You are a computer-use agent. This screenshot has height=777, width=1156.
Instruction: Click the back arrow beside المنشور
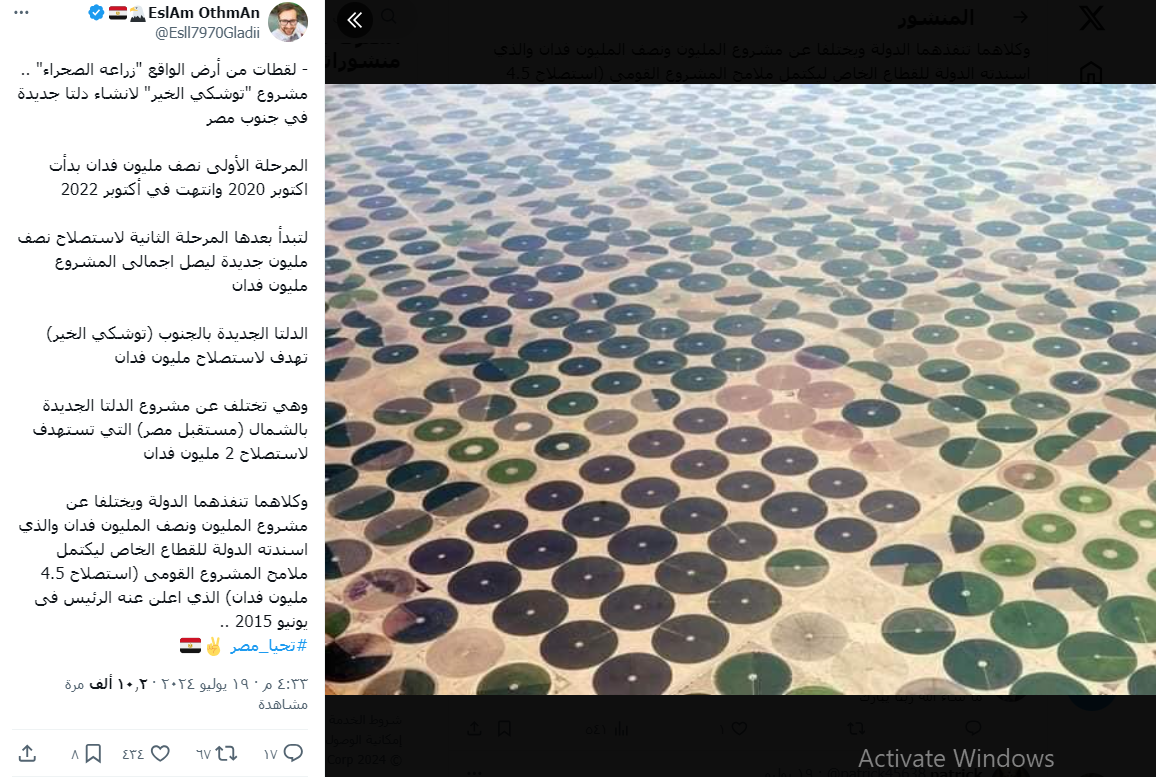coord(1020,17)
